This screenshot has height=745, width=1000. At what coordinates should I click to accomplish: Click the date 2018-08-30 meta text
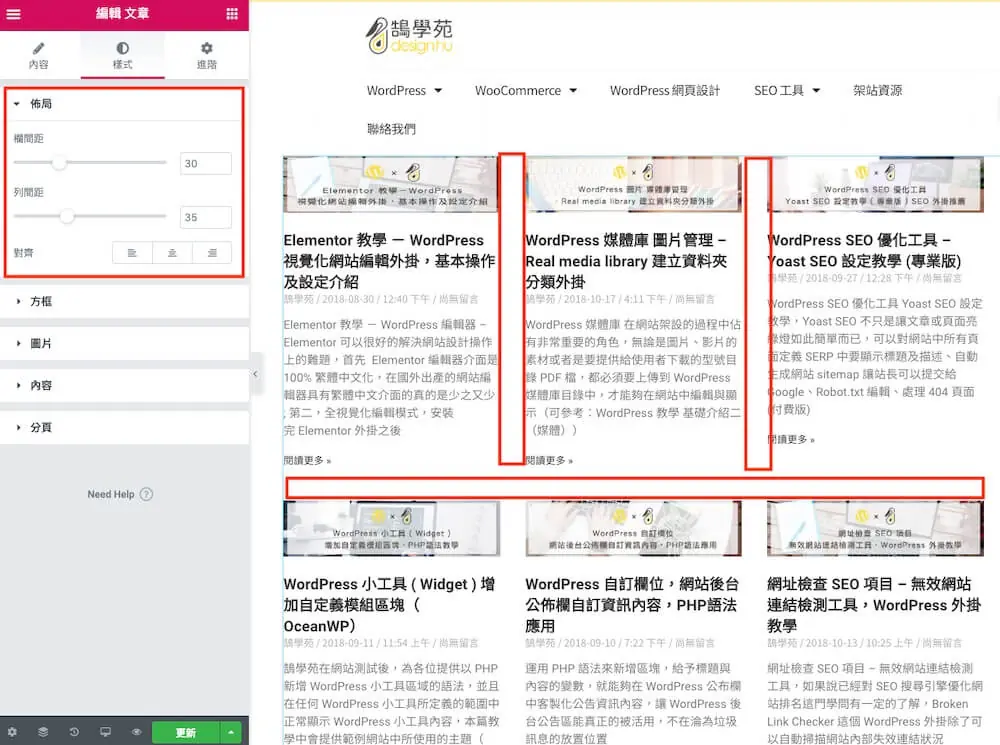click(348, 299)
